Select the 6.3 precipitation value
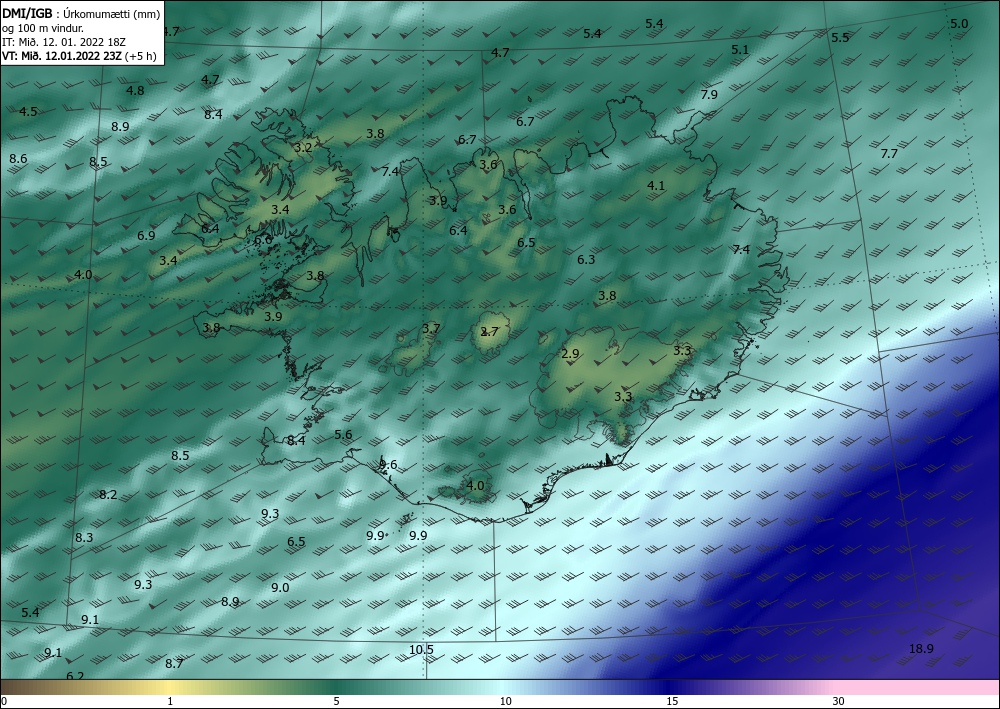This screenshot has height=709, width=1000. tap(586, 259)
